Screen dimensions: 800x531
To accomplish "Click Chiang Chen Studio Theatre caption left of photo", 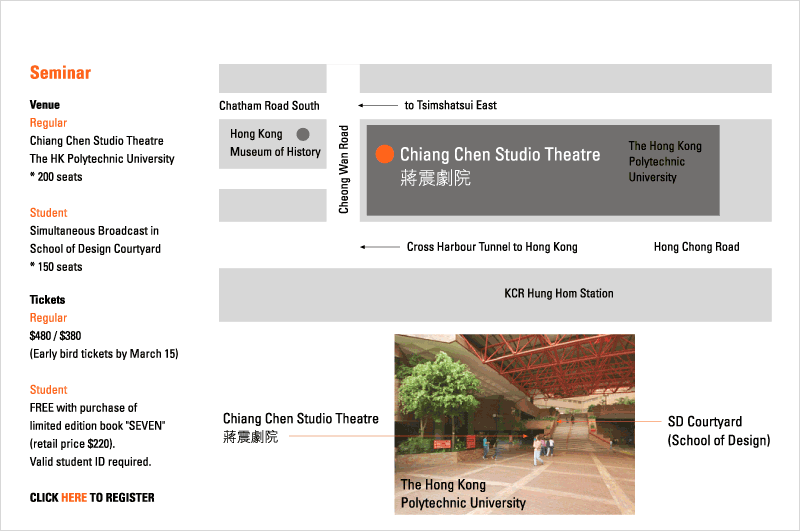I will pos(300,419).
